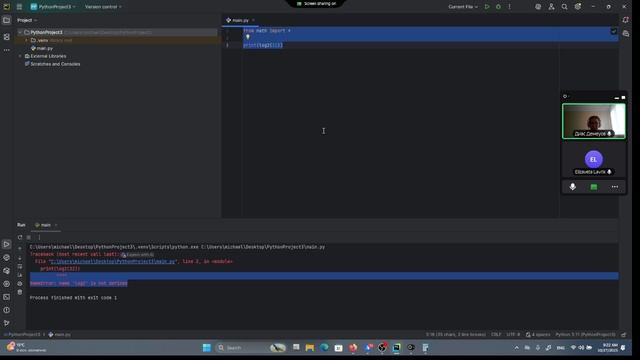Viewport: 640px width, 360px height.
Task: Show more tool windows ellipsis icon
Action: pos(7,50)
